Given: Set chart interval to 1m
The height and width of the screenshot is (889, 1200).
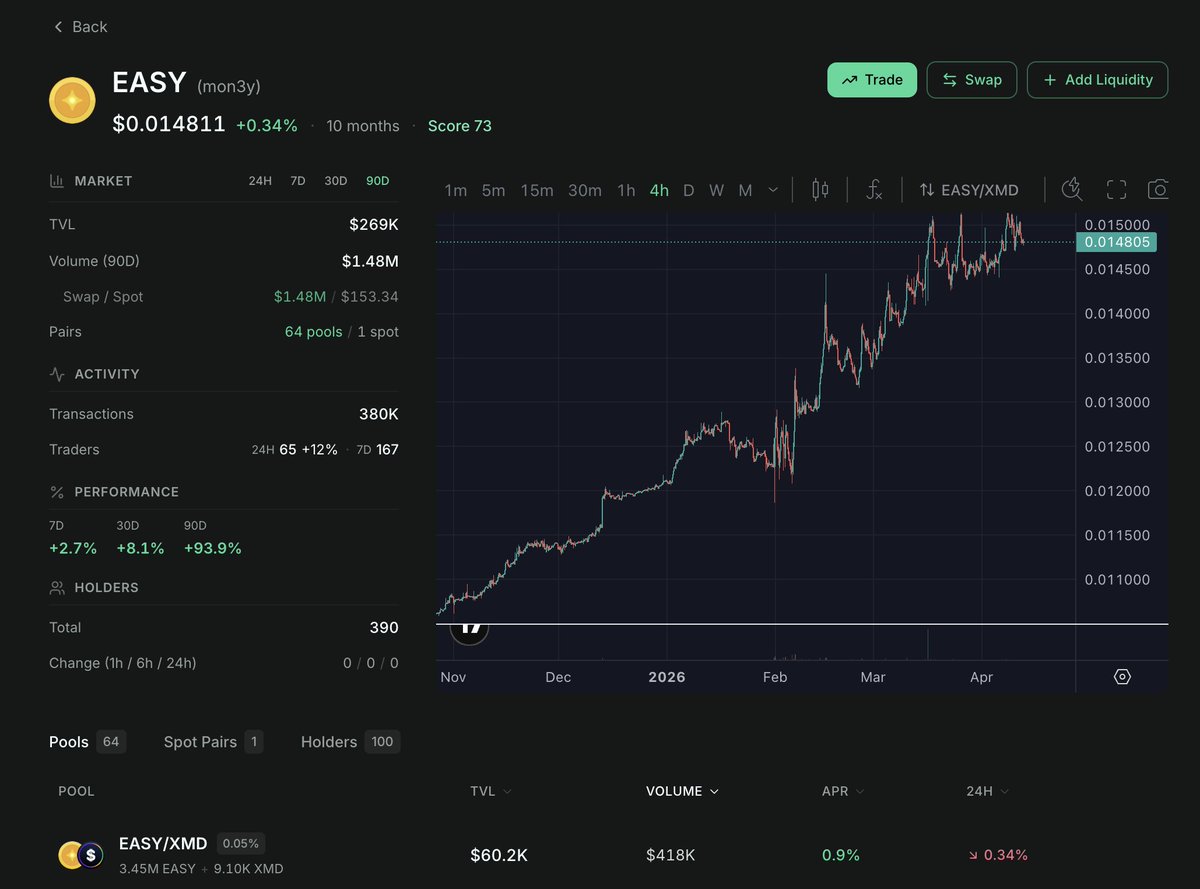Looking at the screenshot, I should pyautogui.click(x=456, y=190).
